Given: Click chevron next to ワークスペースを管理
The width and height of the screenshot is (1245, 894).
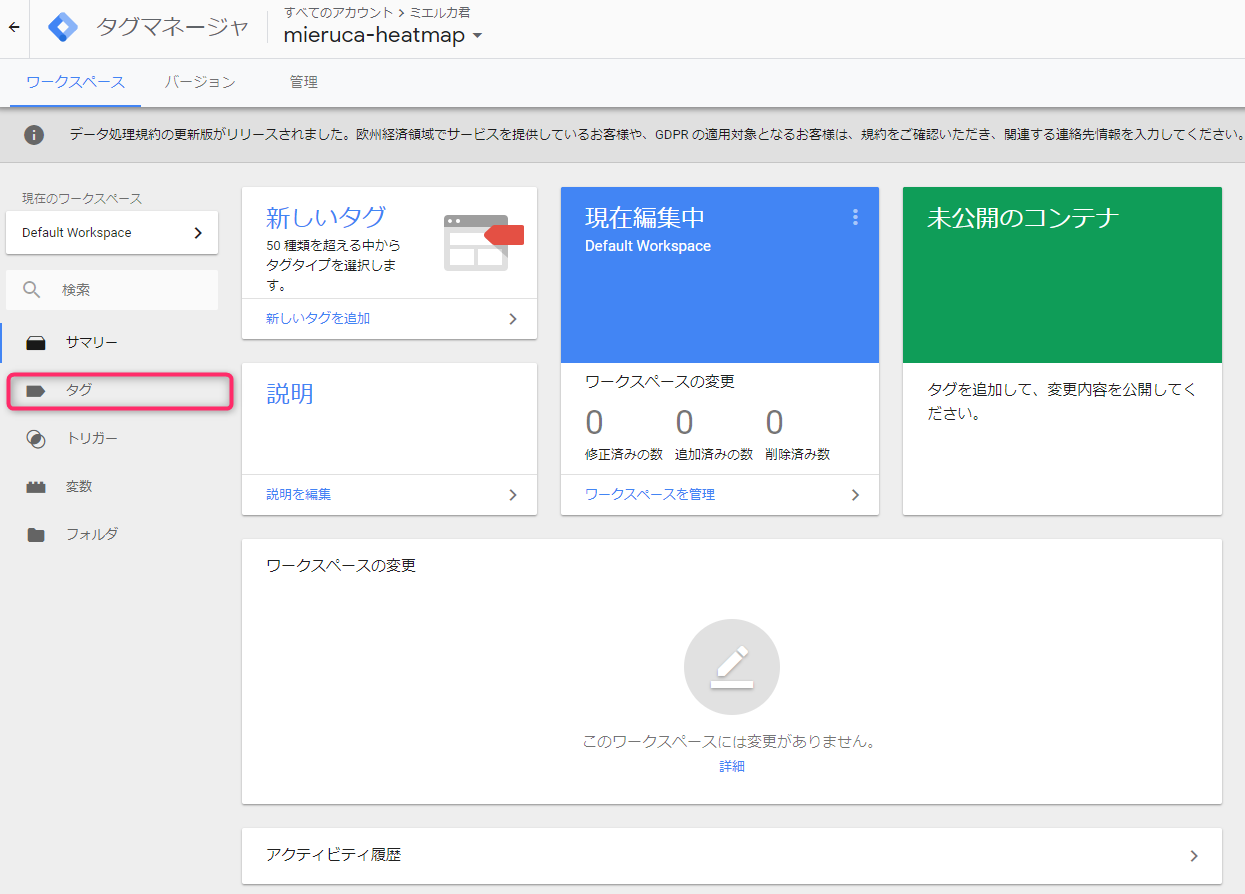Looking at the screenshot, I should [x=855, y=495].
